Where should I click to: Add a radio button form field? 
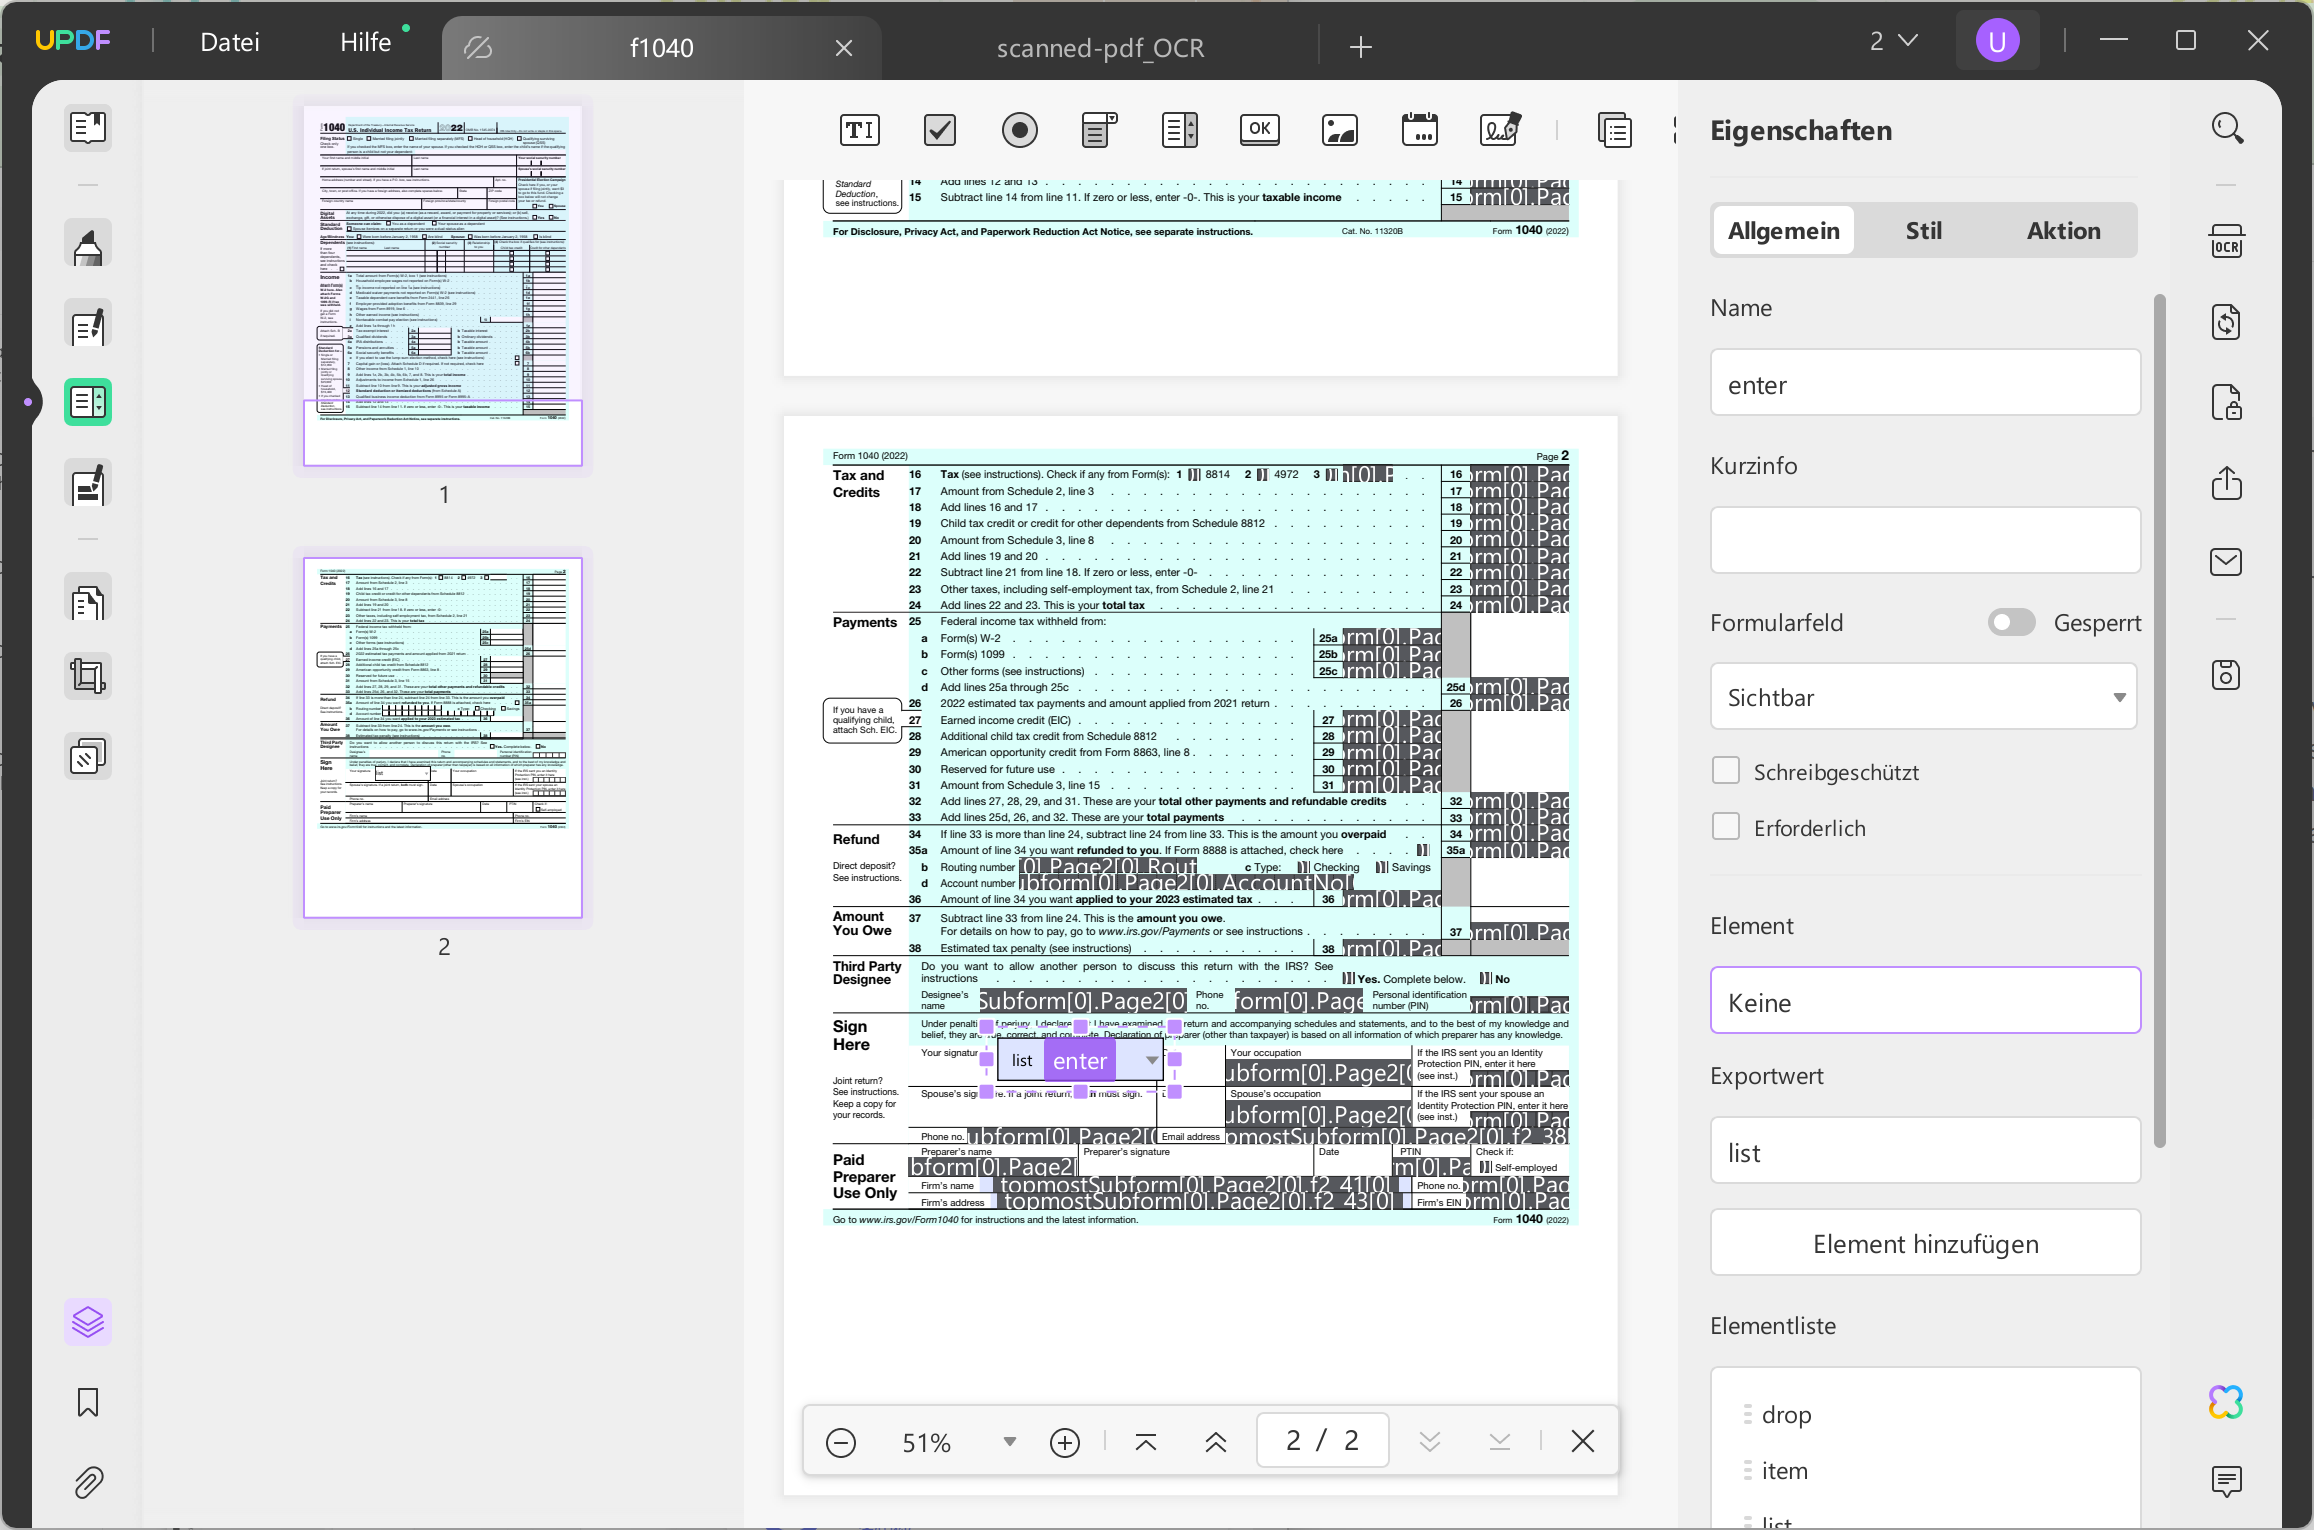click(1019, 129)
